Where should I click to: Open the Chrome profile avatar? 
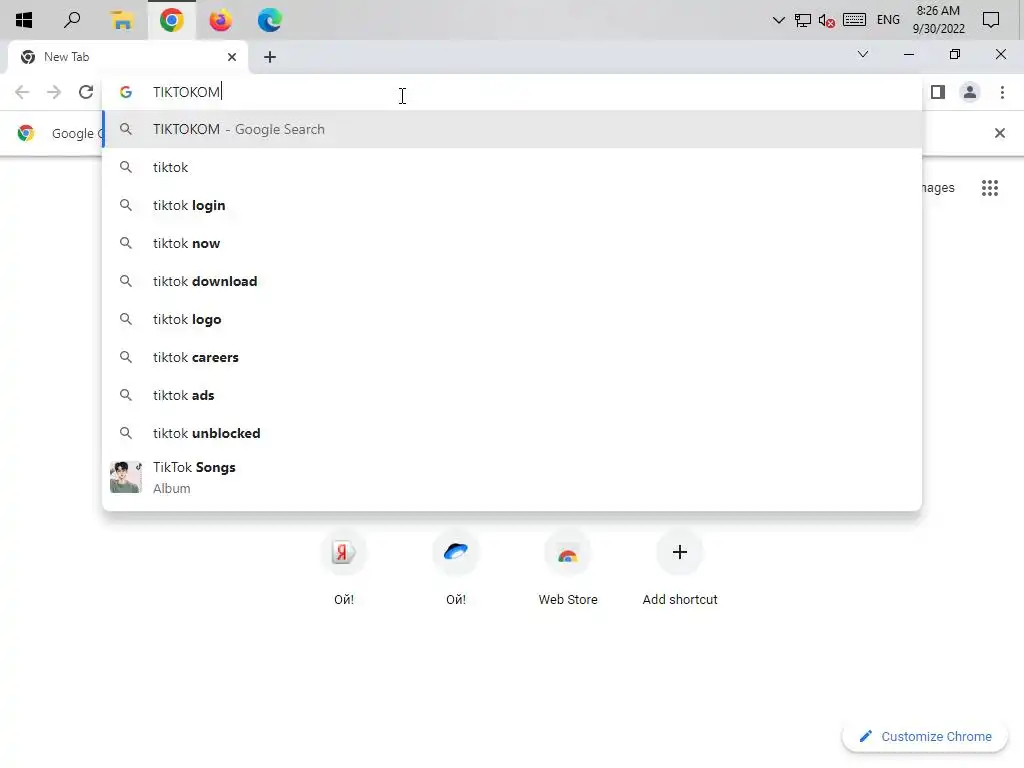970,92
